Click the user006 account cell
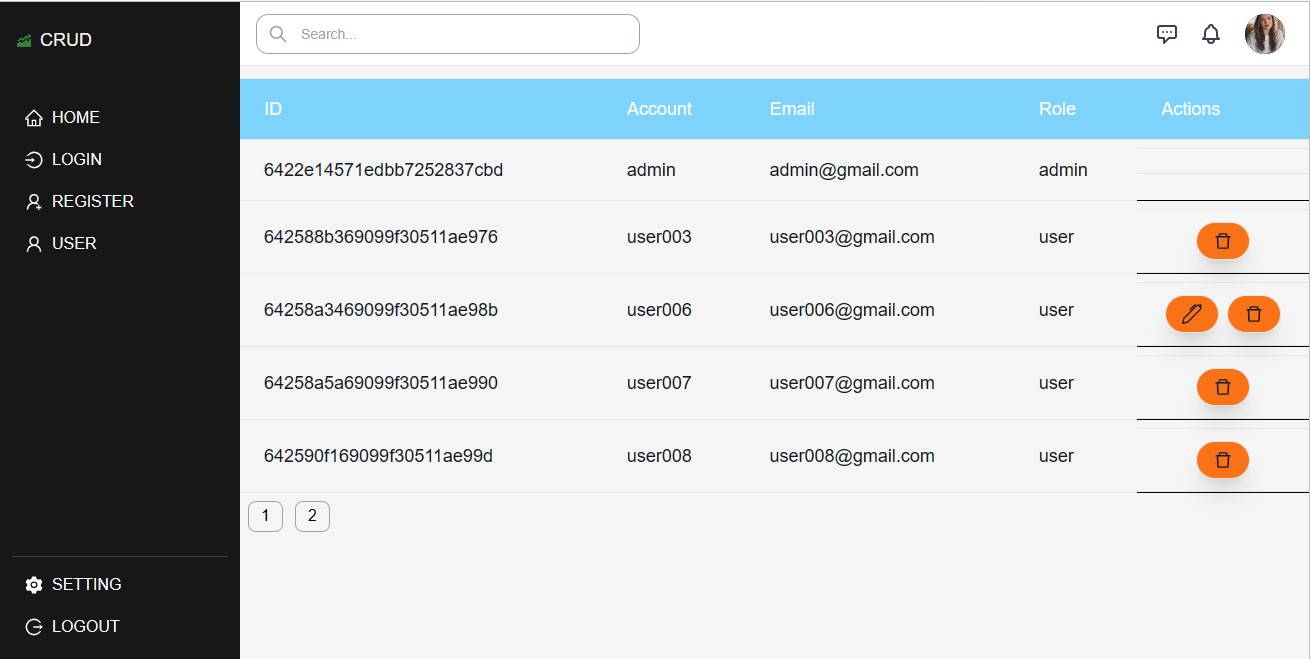The image size is (1310, 659). [659, 310]
